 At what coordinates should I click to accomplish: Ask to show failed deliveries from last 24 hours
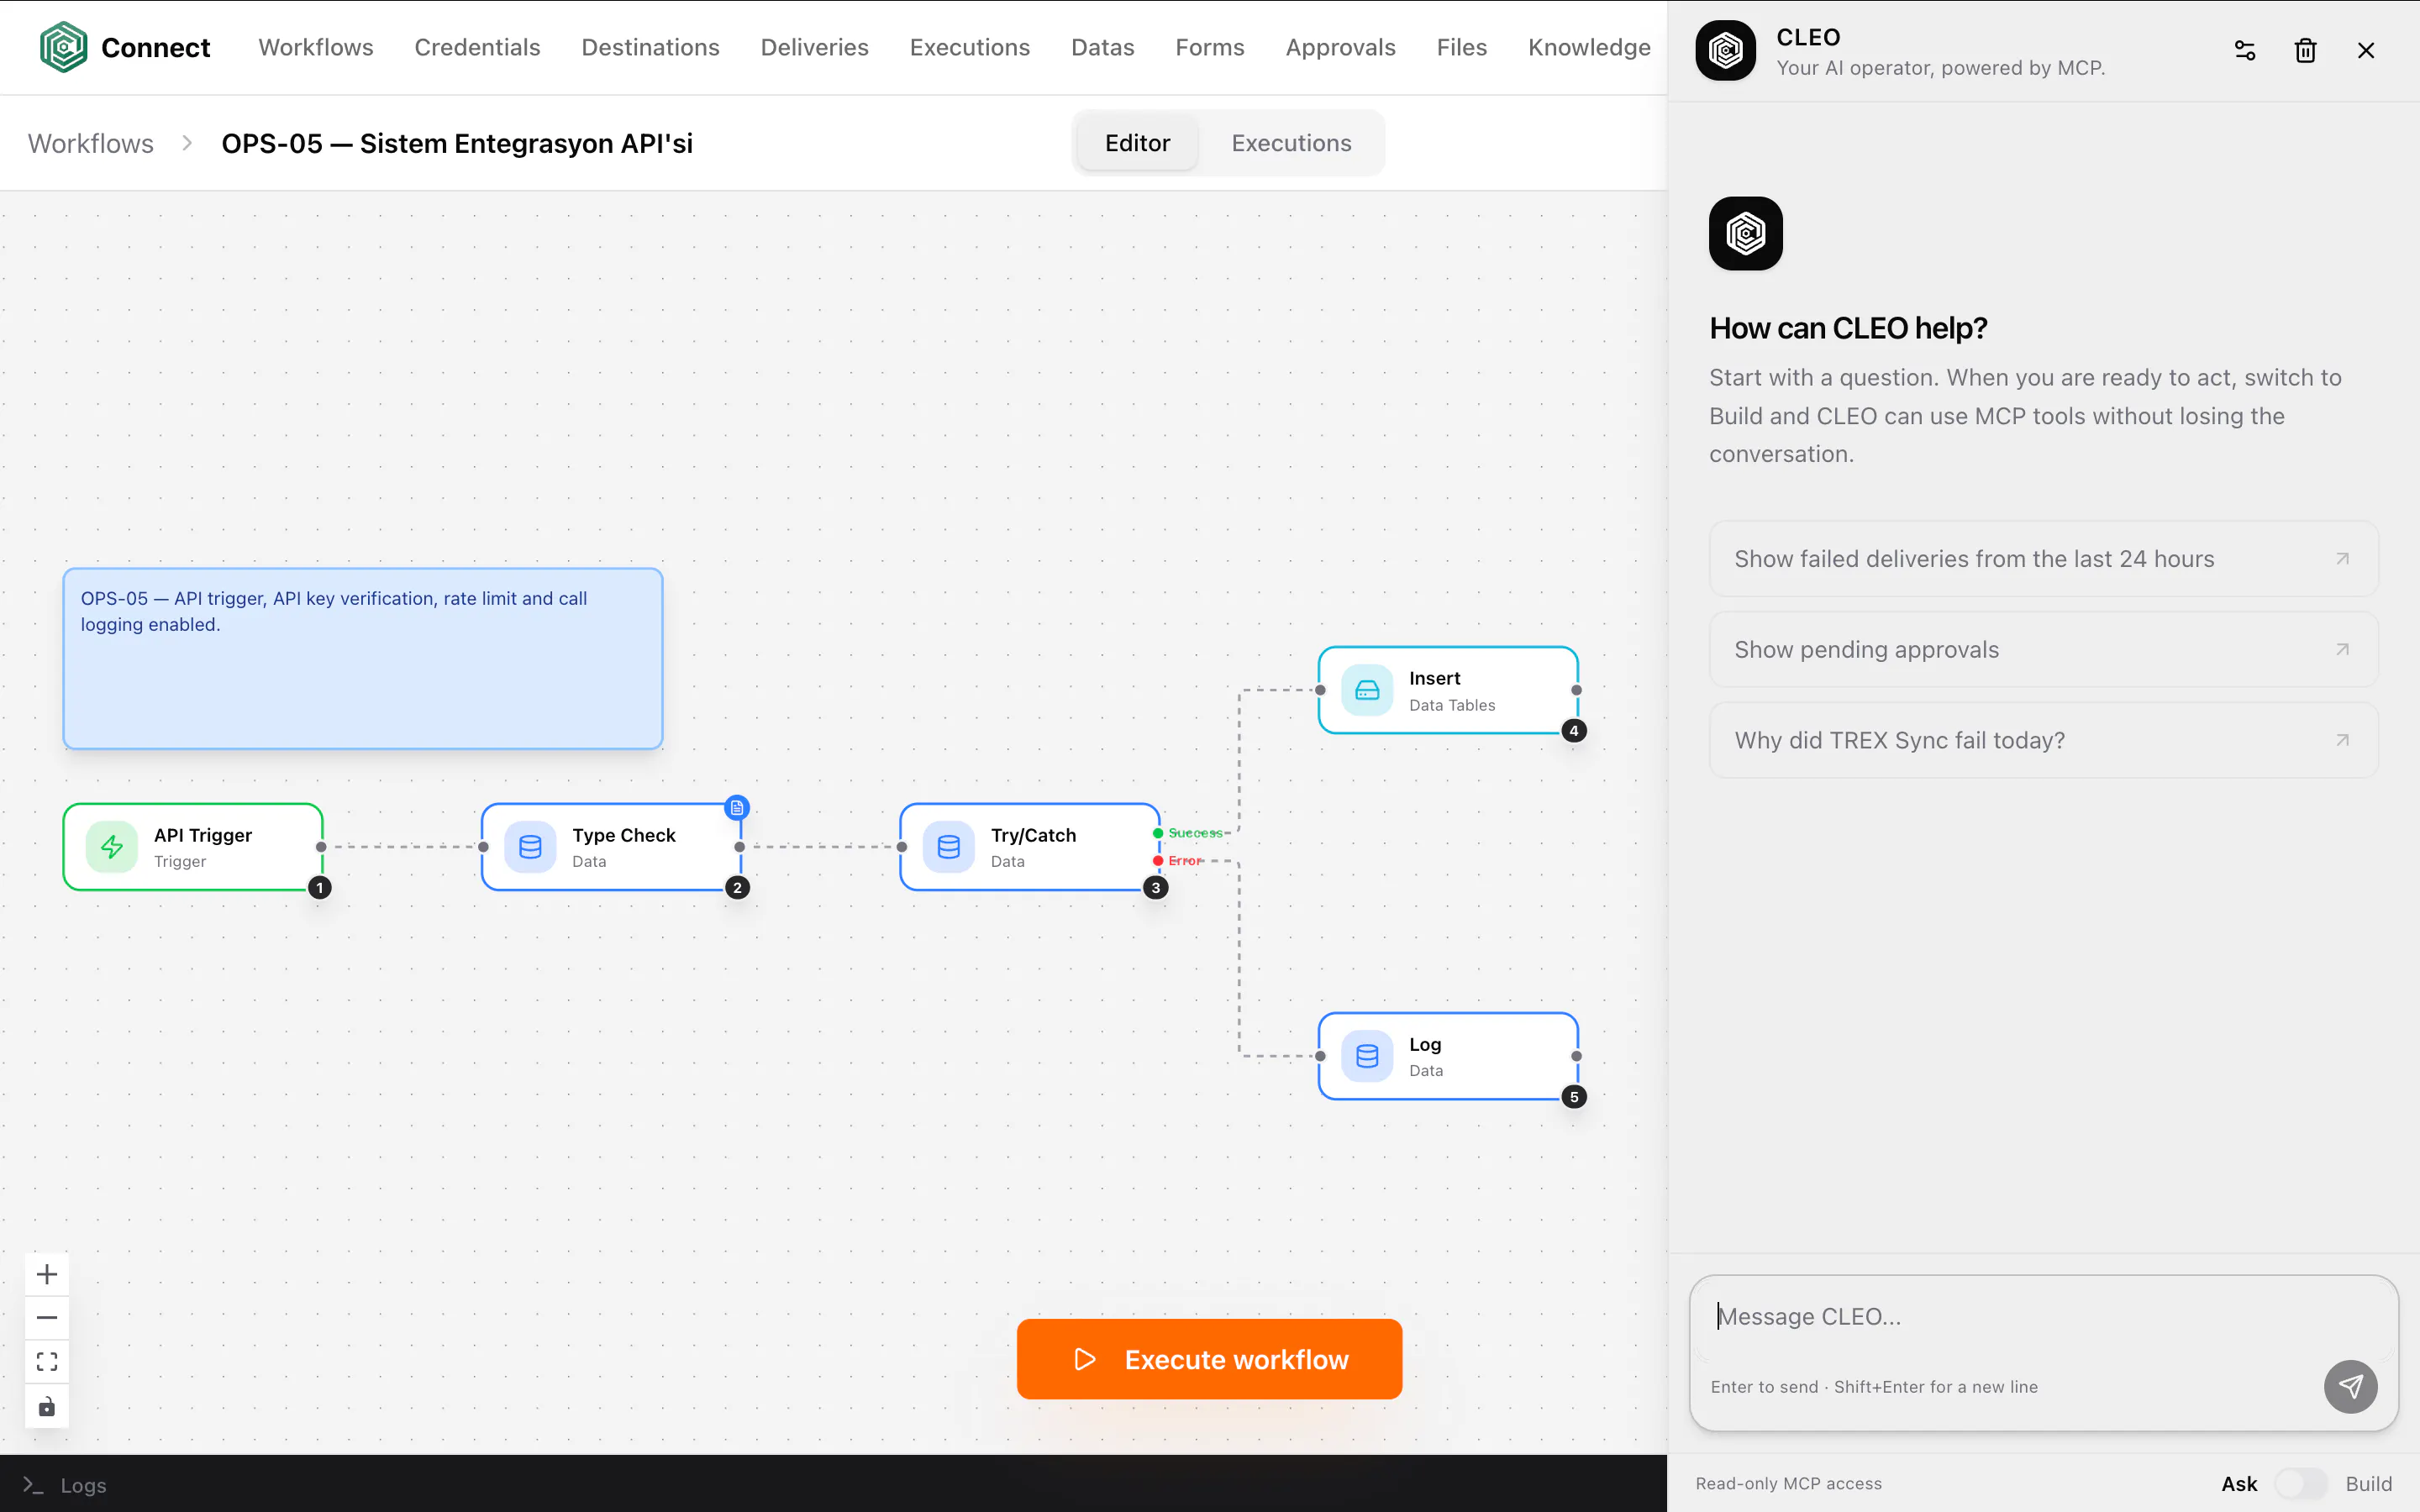tap(2043, 558)
